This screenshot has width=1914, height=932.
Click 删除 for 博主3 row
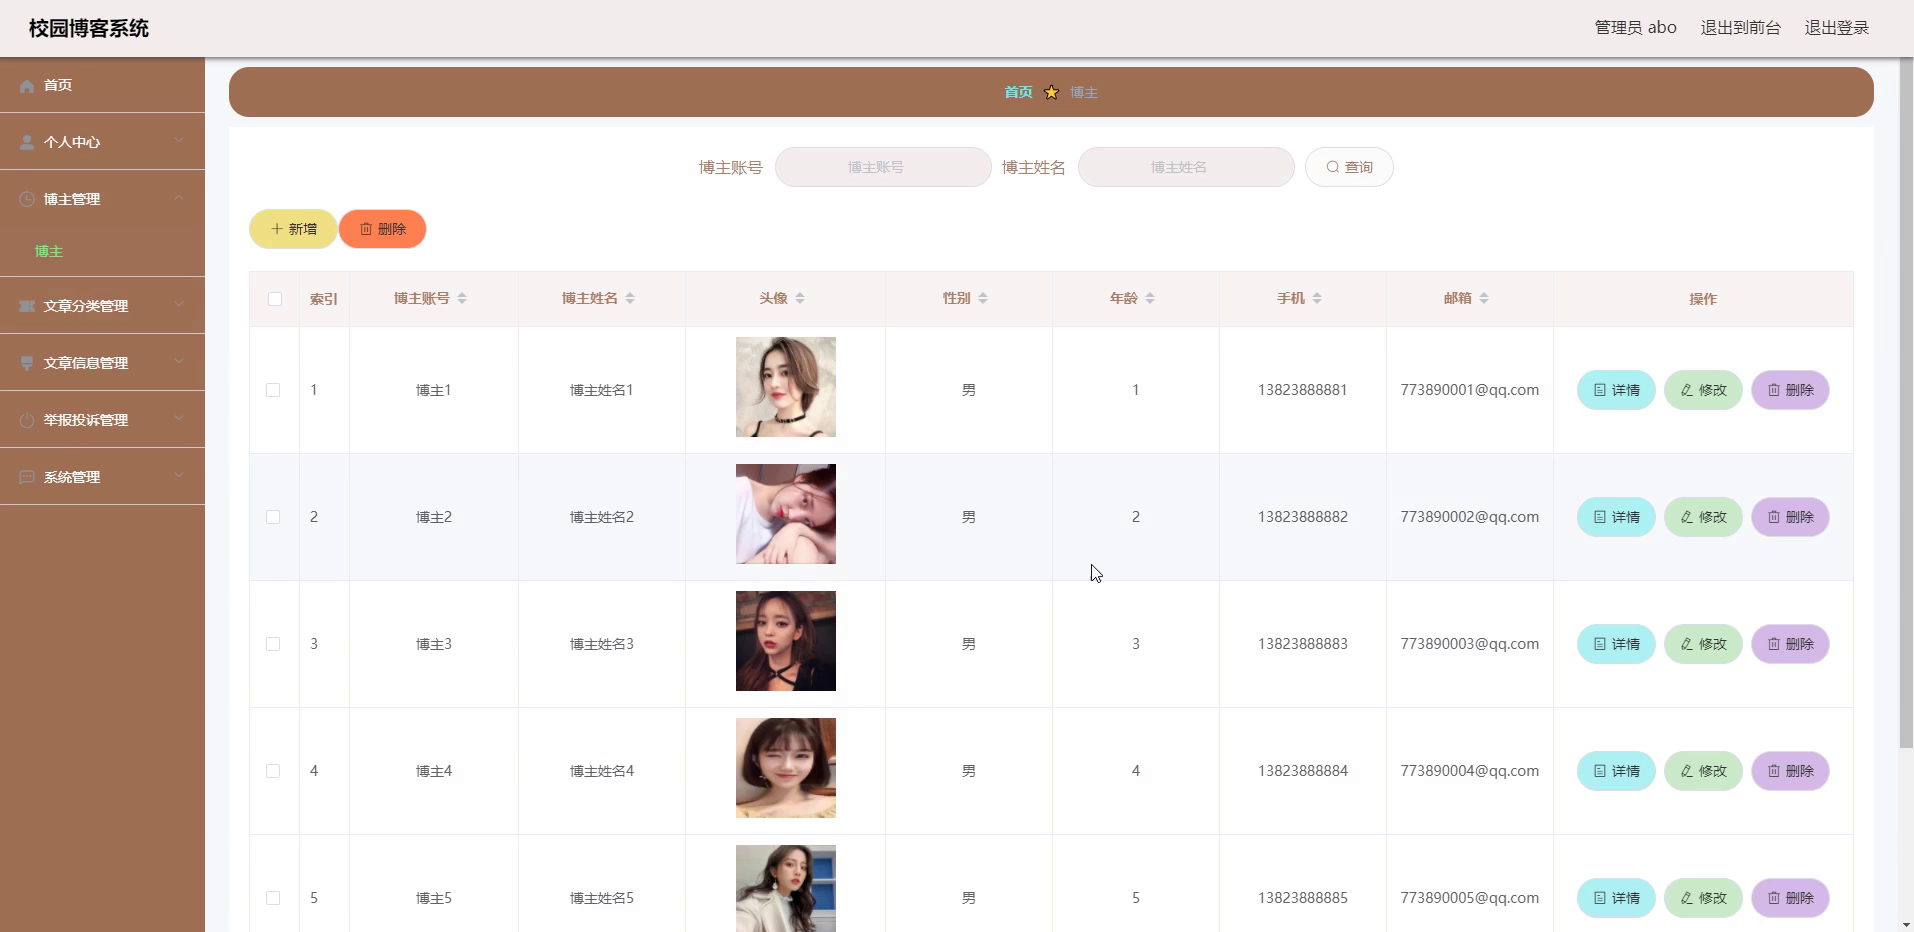click(1790, 644)
